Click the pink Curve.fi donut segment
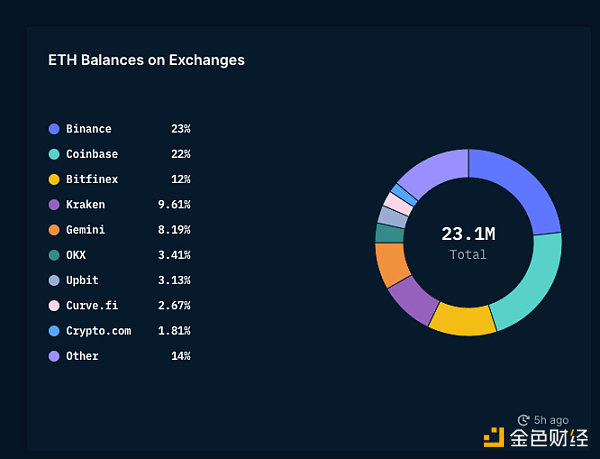 [x=398, y=203]
